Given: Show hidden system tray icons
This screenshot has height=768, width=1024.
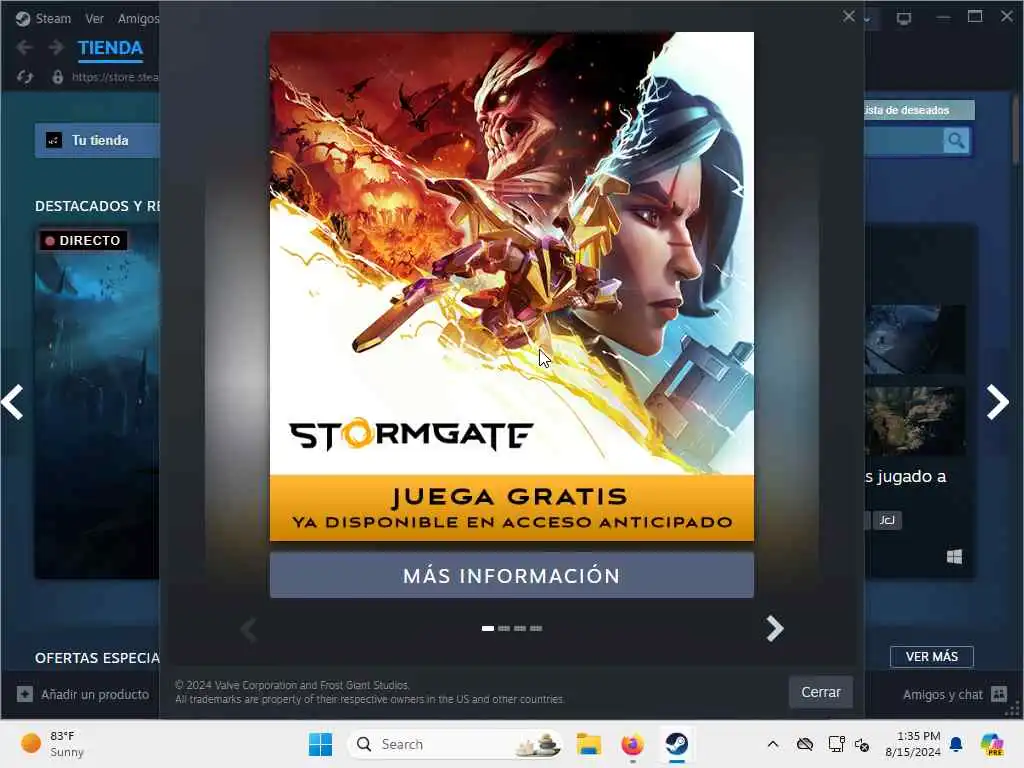Looking at the screenshot, I should tap(773, 744).
